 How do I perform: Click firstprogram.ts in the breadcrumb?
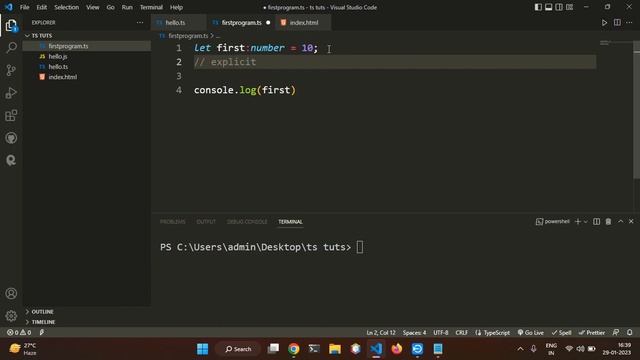(188, 36)
